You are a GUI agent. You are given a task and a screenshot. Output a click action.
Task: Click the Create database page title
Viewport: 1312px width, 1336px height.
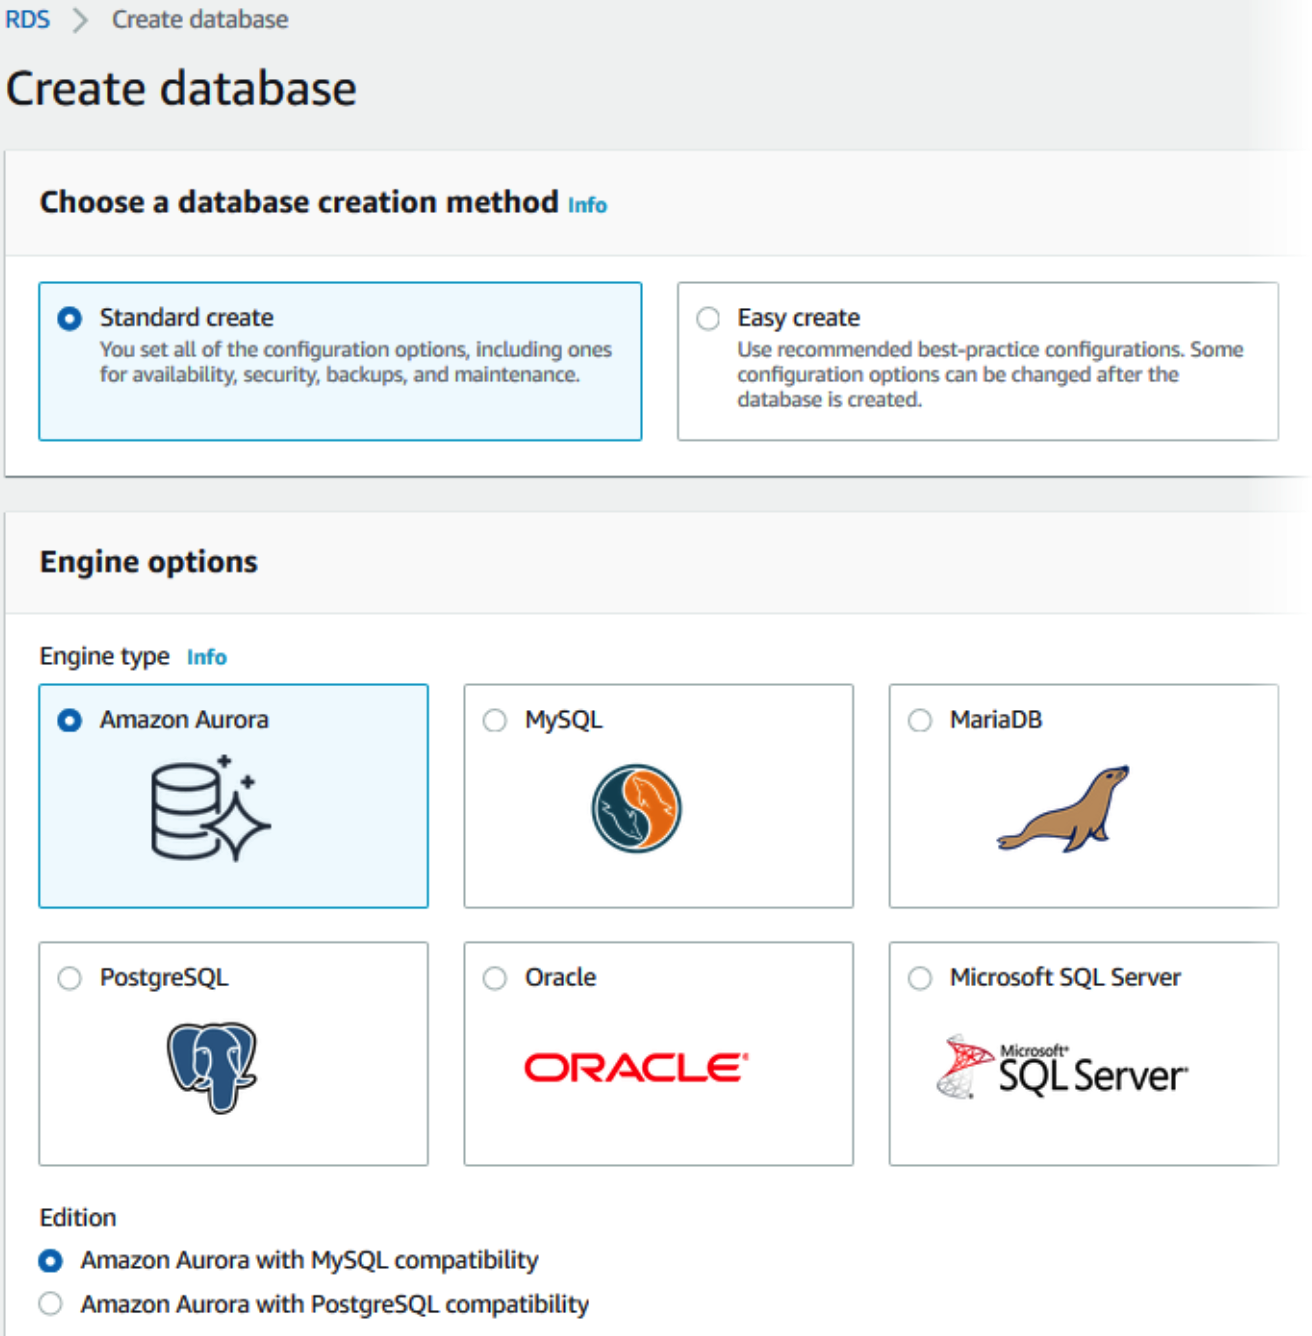[181, 88]
